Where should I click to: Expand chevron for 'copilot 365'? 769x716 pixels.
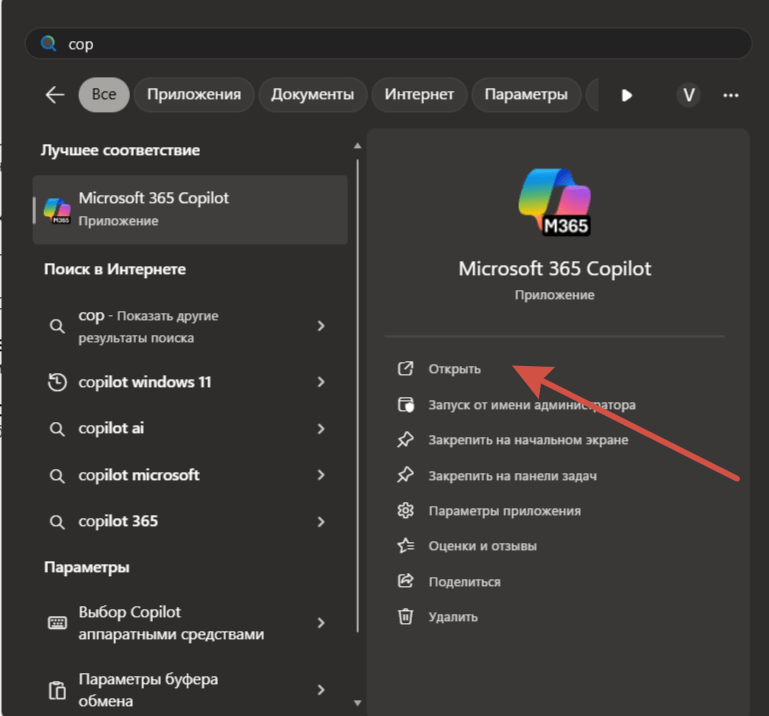[321, 521]
